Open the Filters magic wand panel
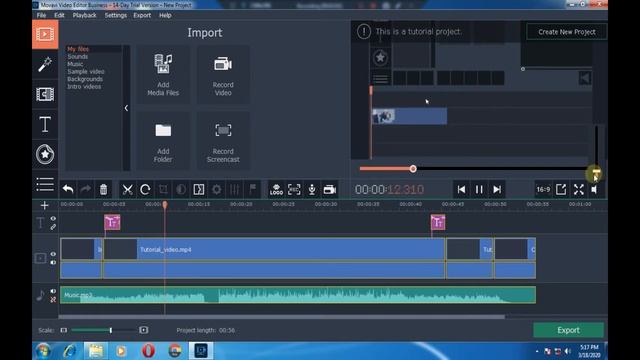 (x=45, y=64)
